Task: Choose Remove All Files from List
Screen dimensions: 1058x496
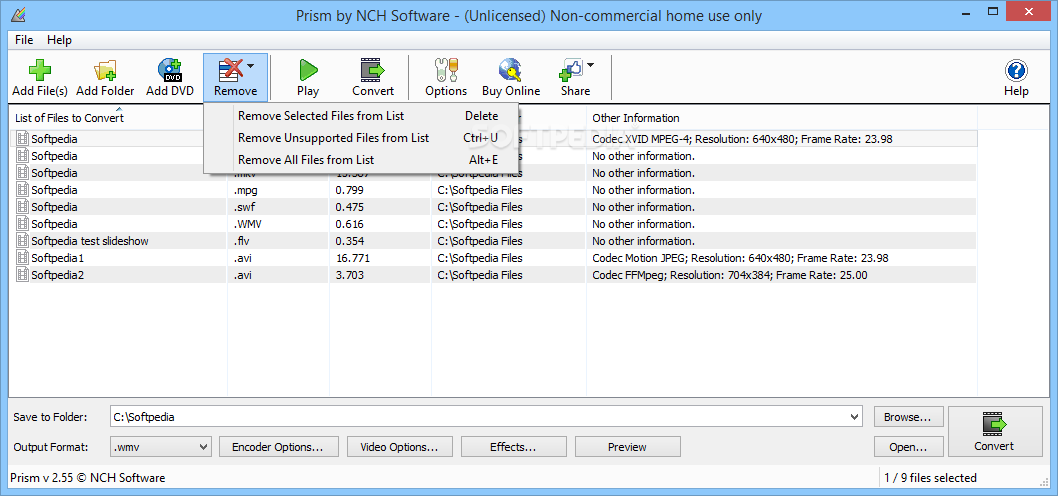Action: click(361, 160)
